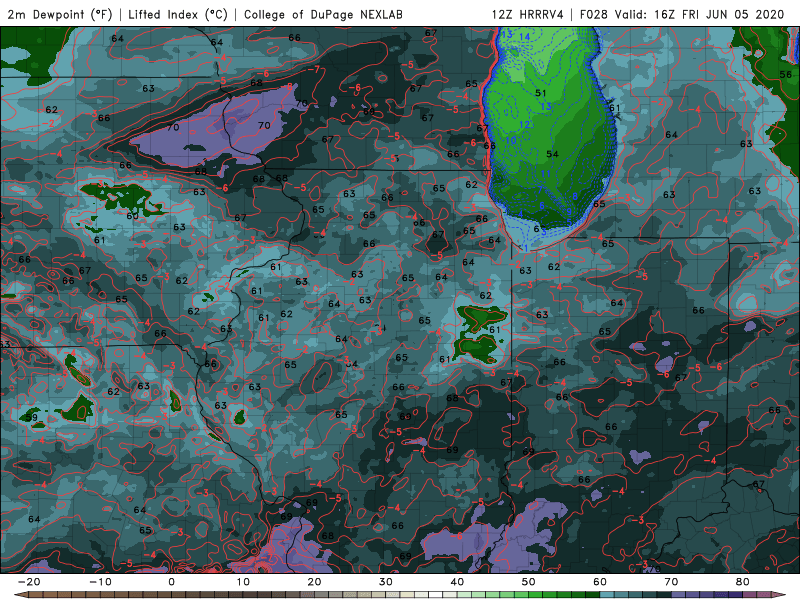Image resolution: width=800 pixels, height=600 pixels.
Task: Click the '54' dewpoint value over Lake Michigan
Action: point(552,154)
